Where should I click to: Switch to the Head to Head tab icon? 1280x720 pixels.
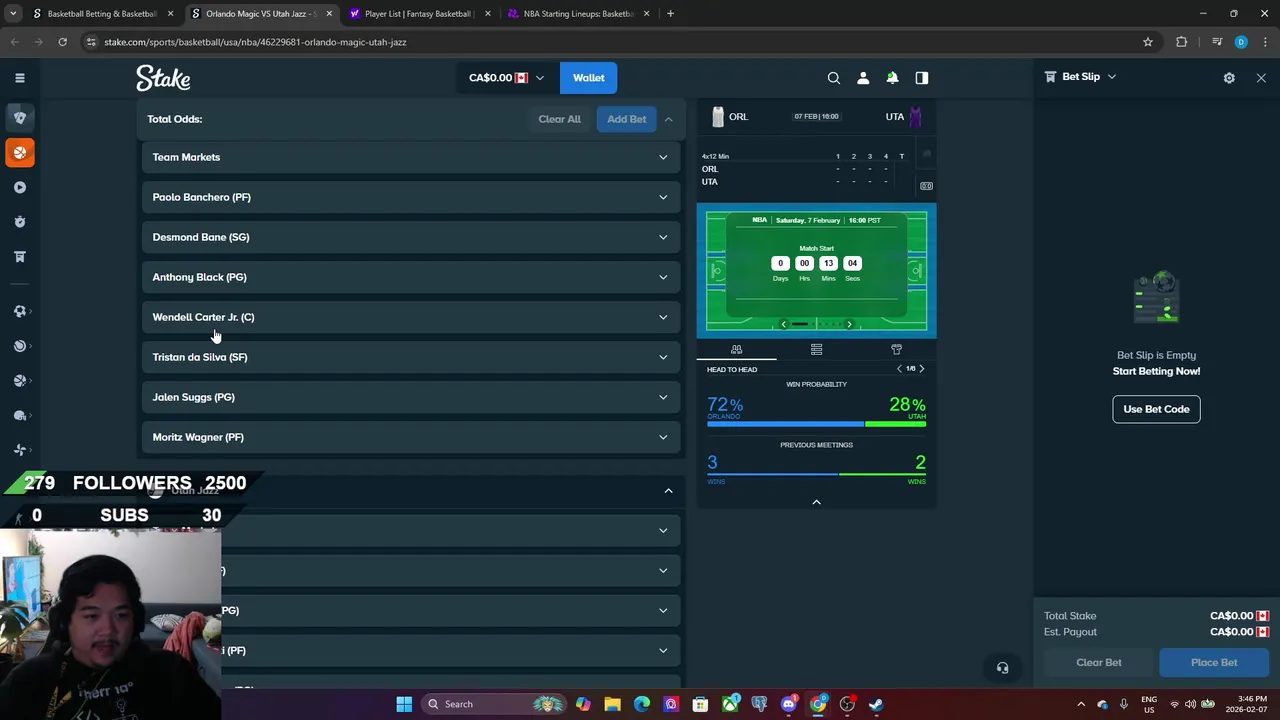pyautogui.click(x=736, y=349)
